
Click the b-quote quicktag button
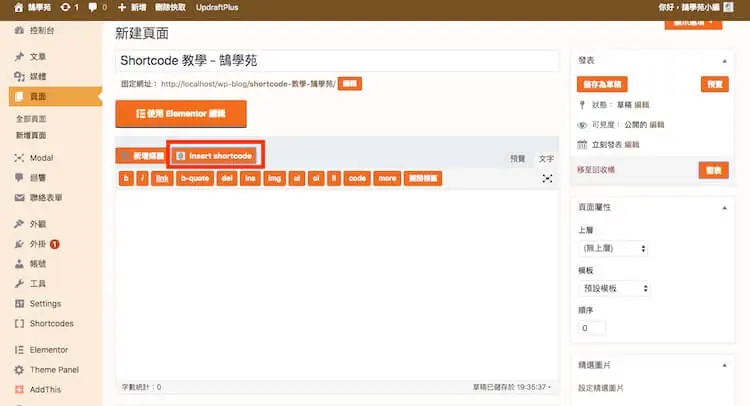[x=195, y=178]
